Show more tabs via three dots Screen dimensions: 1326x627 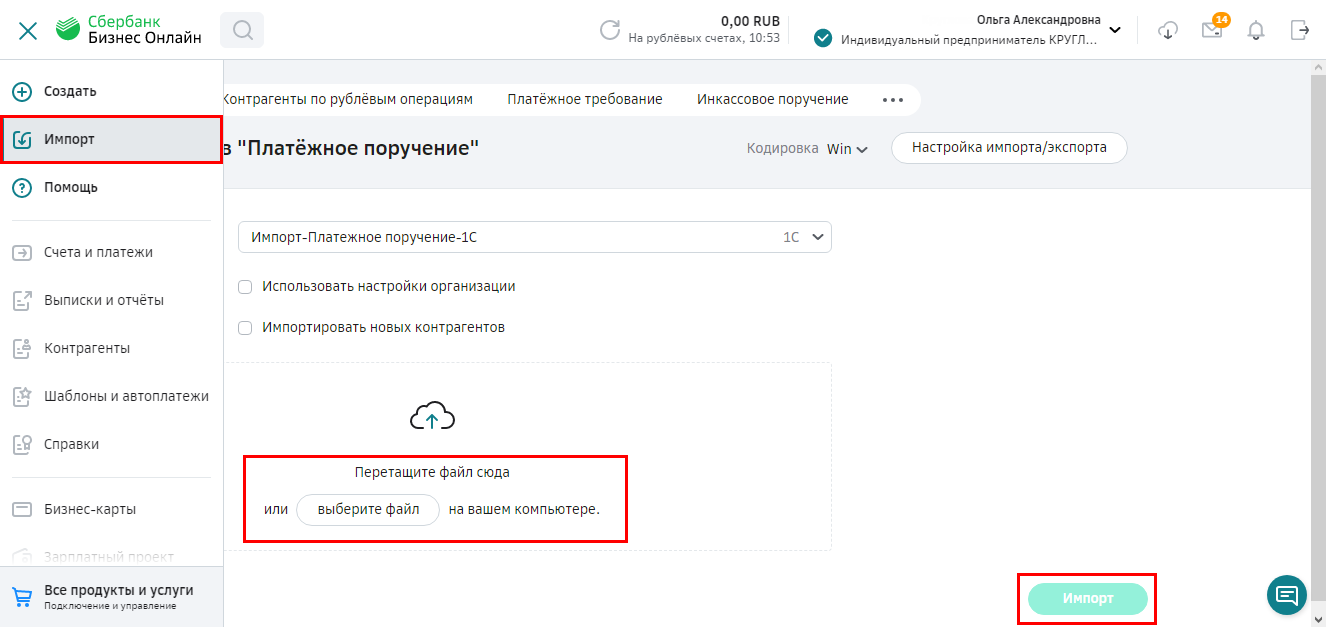click(x=892, y=100)
